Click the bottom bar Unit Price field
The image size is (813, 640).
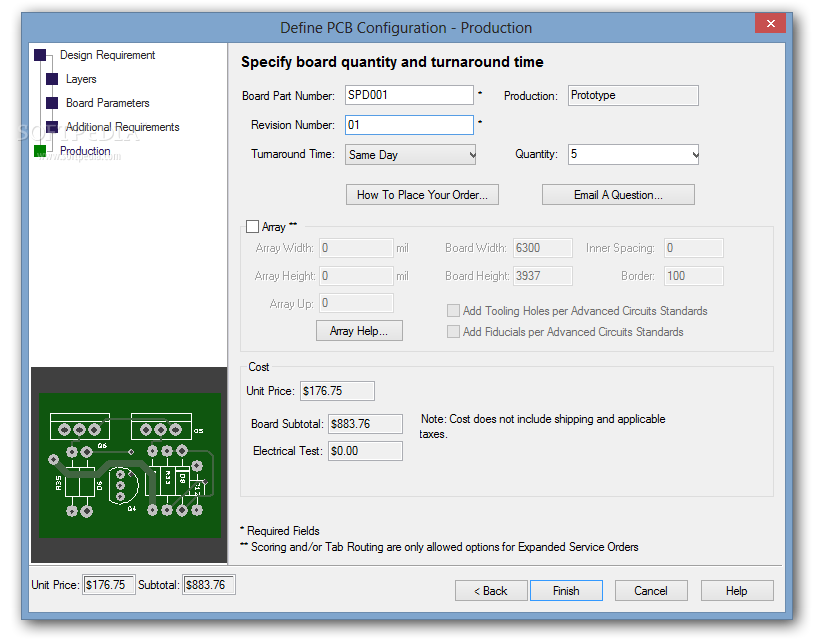(x=109, y=585)
